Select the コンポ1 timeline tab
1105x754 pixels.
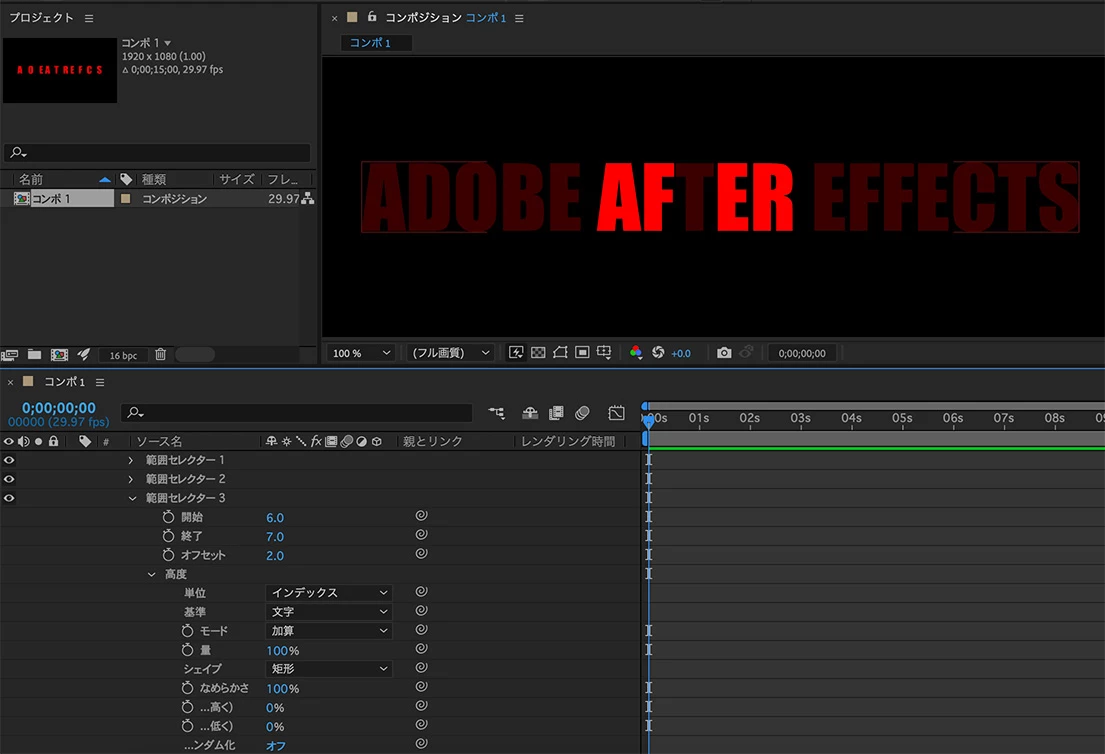pyautogui.click(x=64, y=382)
